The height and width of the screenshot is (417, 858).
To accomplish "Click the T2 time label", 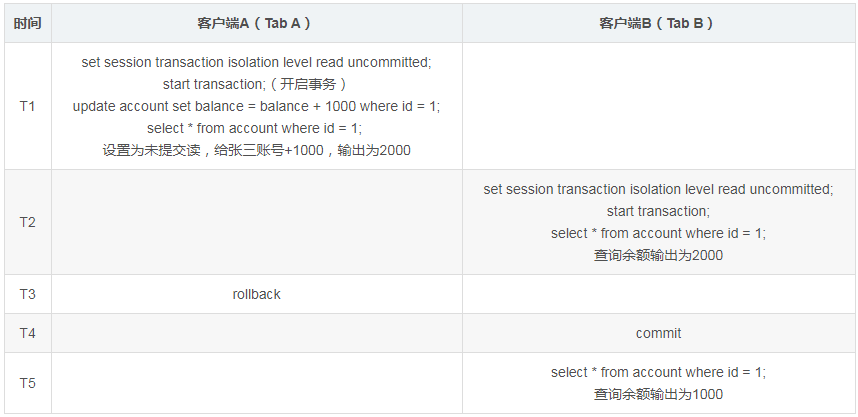I will click(x=28, y=222).
